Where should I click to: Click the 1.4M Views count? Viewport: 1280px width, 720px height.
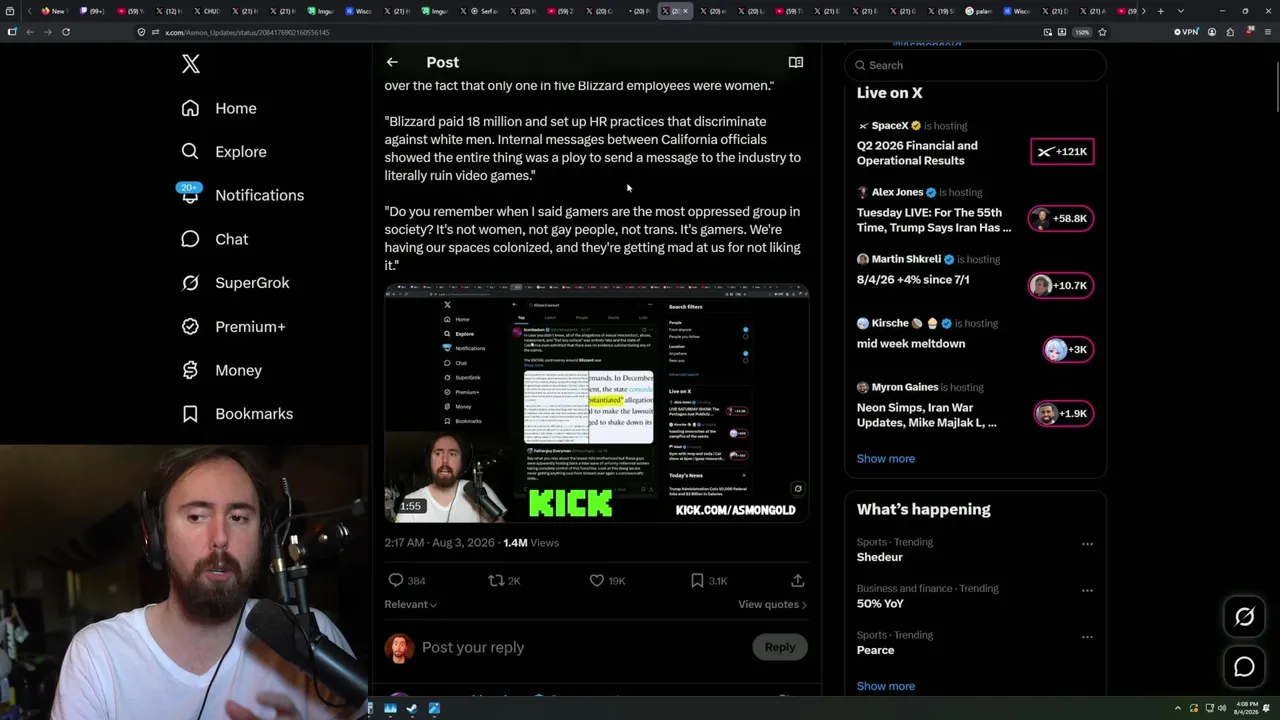531,543
